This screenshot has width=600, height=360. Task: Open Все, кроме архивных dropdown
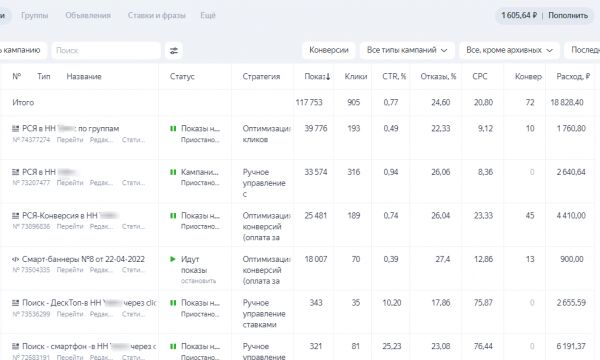click(x=509, y=50)
